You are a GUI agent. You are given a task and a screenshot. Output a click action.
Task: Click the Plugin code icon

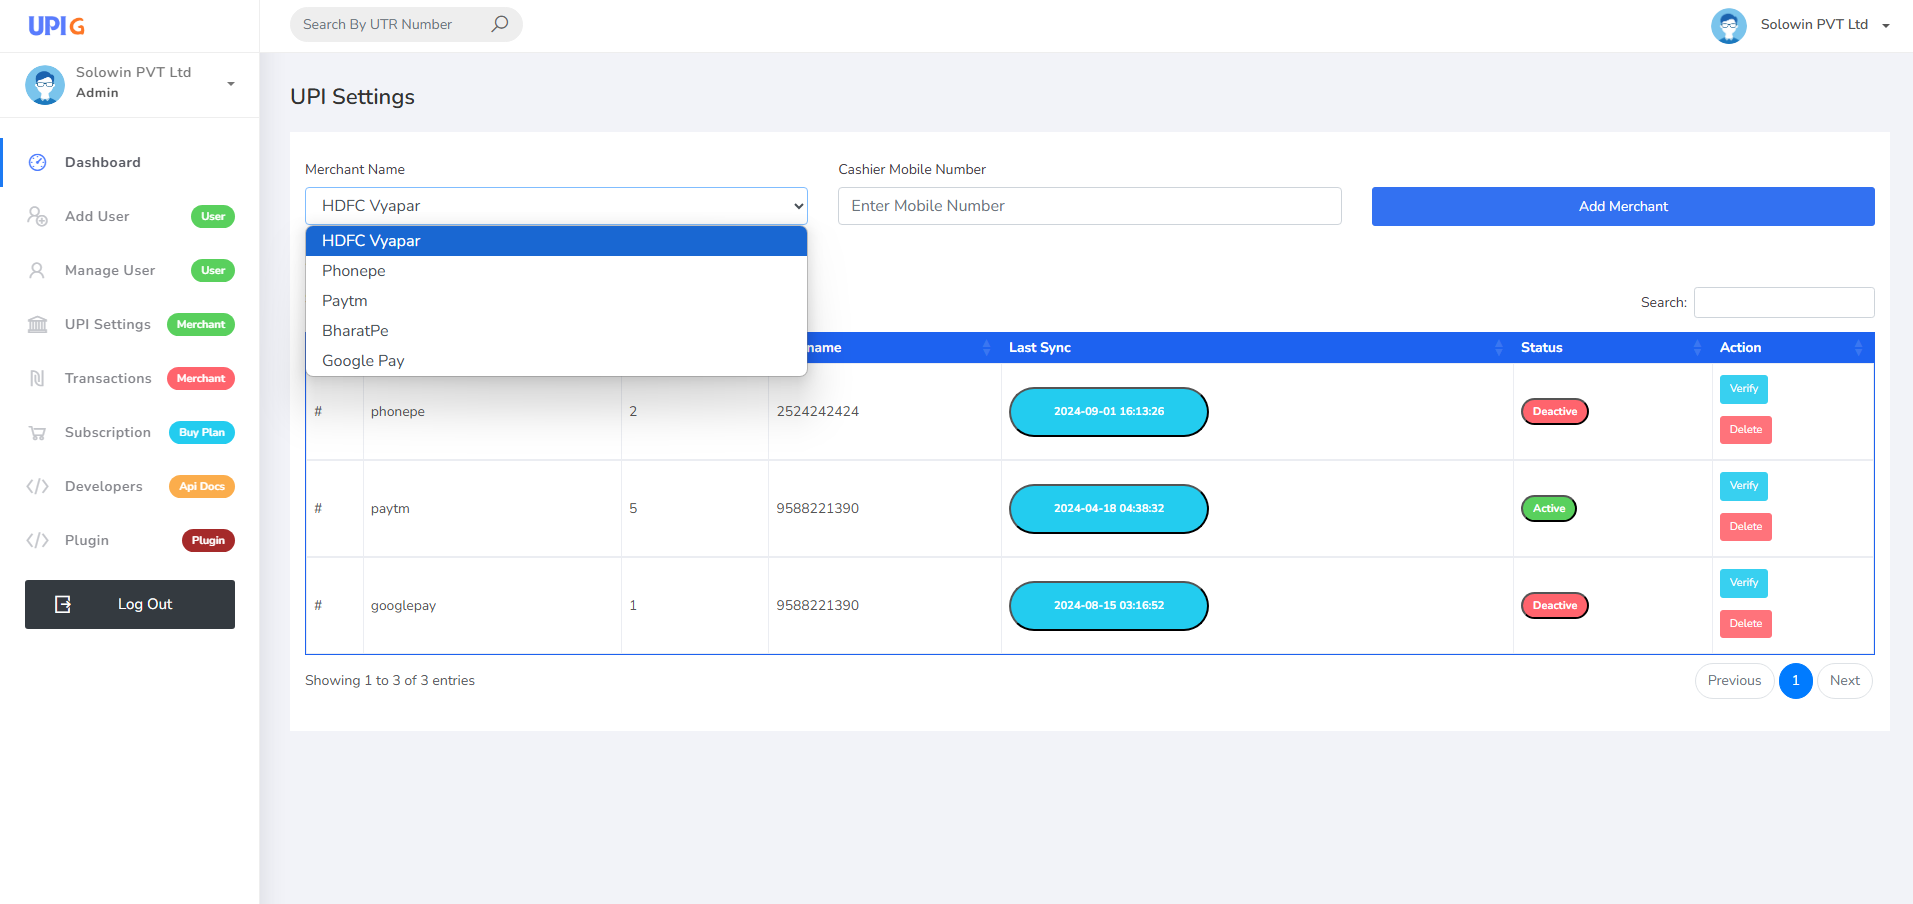pyautogui.click(x=38, y=540)
